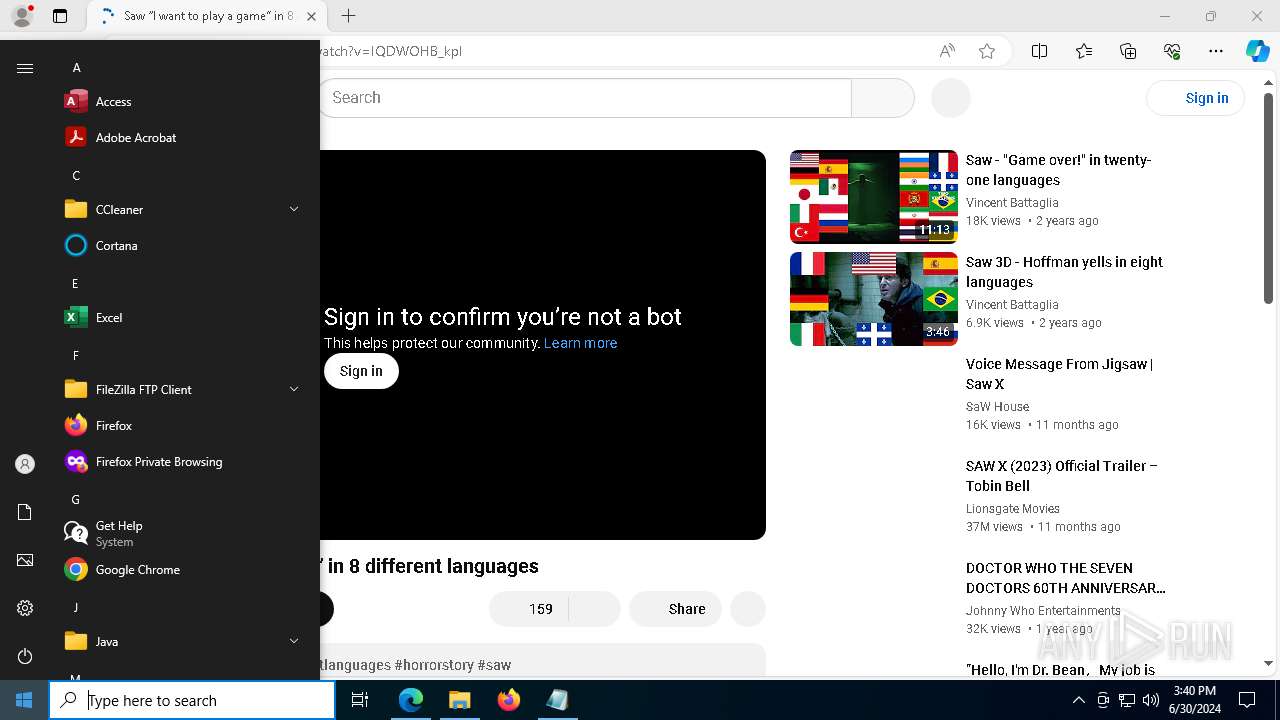Open Saw 3D Hoffman yells video thumbnail
Image resolution: width=1280 pixels, height=720 pixels.
873,299
